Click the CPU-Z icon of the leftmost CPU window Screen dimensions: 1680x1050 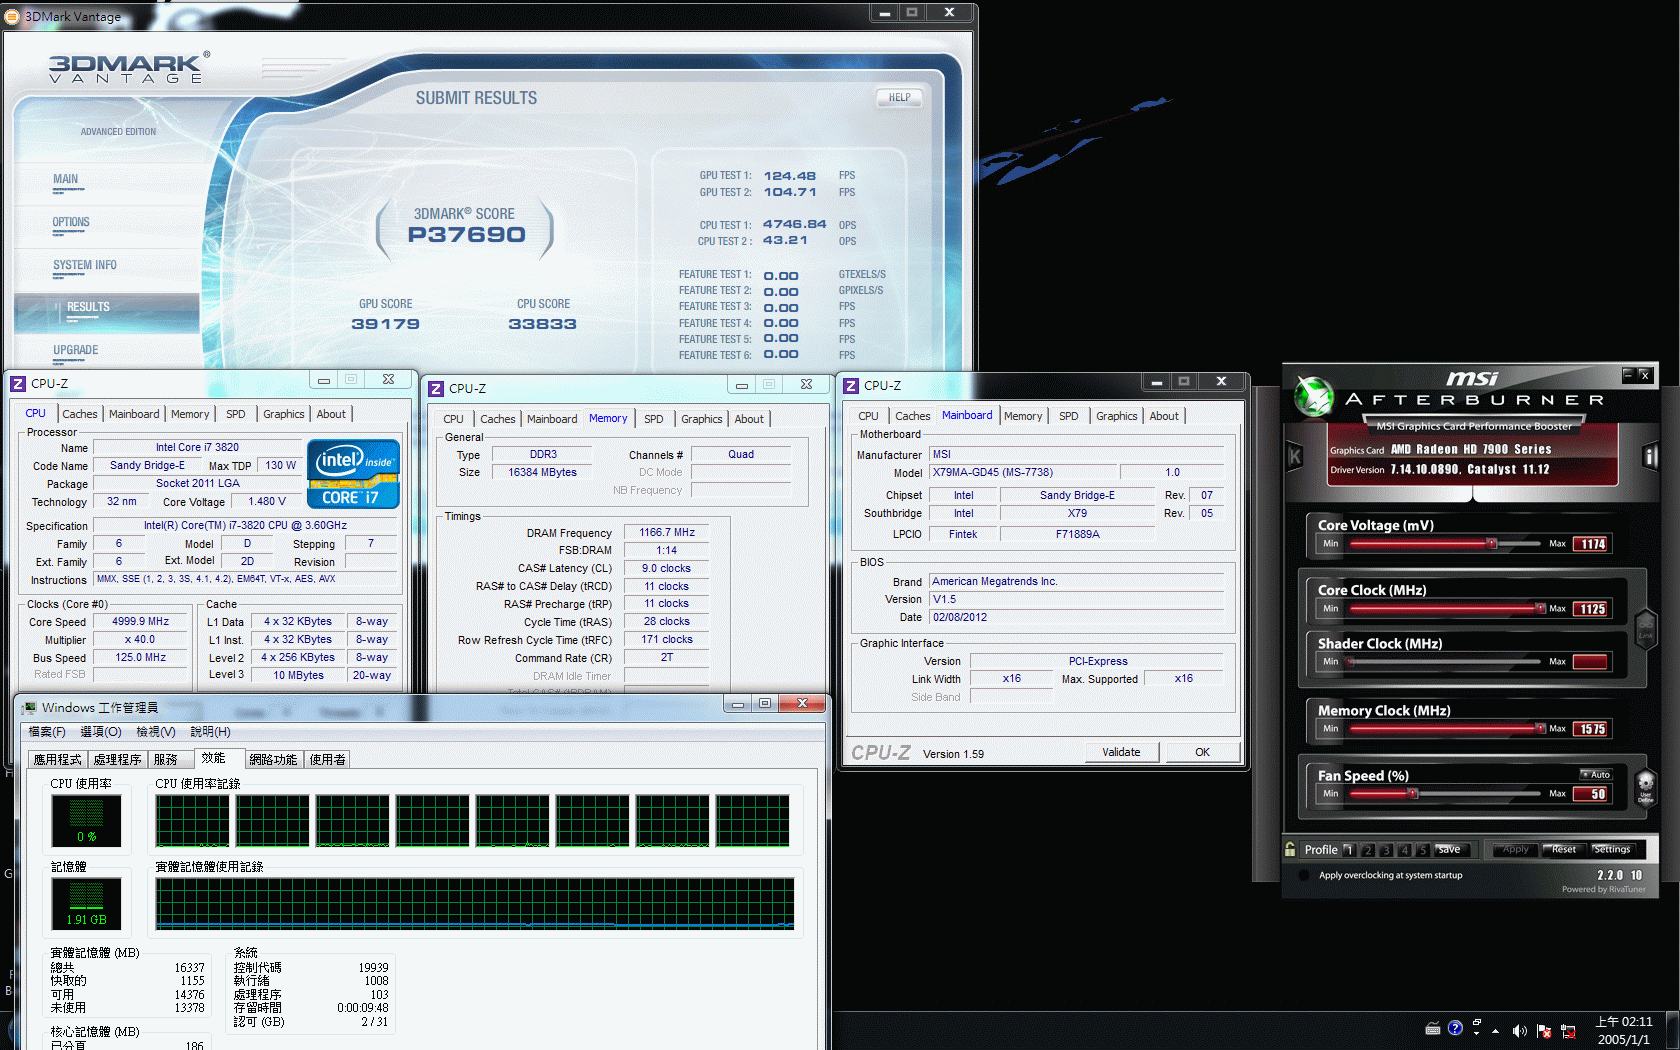(18, 383)
